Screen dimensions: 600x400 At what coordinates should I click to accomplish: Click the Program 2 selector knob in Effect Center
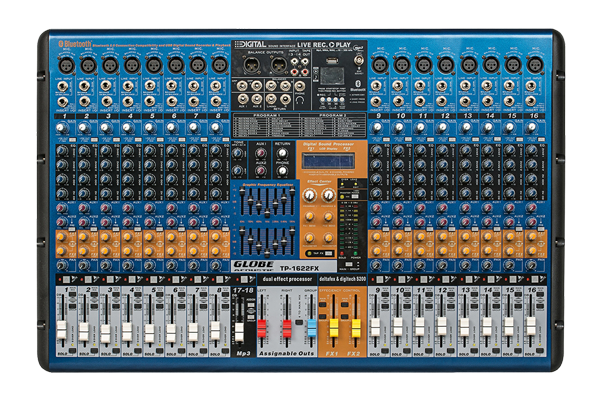click(x=328, y=195)
